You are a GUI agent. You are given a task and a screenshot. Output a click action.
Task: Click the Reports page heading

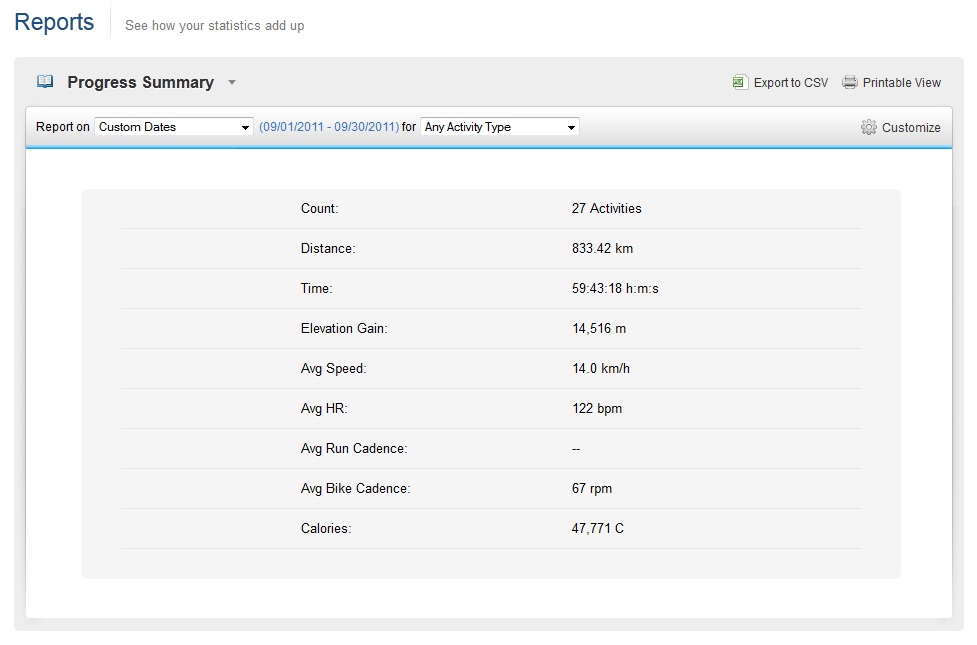click(x=54, y=22)
